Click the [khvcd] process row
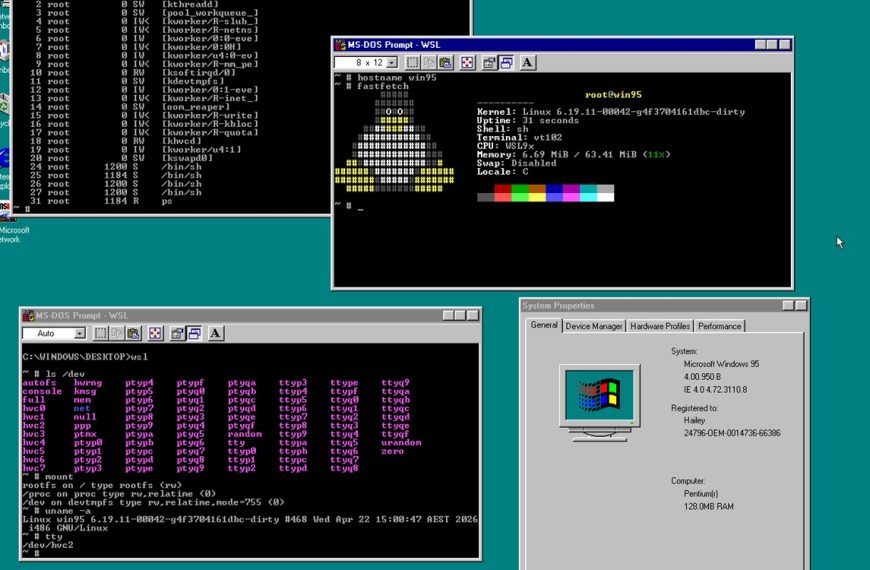Image resolution: width=870 pixels, height=570 pixels. click(117, 141)
